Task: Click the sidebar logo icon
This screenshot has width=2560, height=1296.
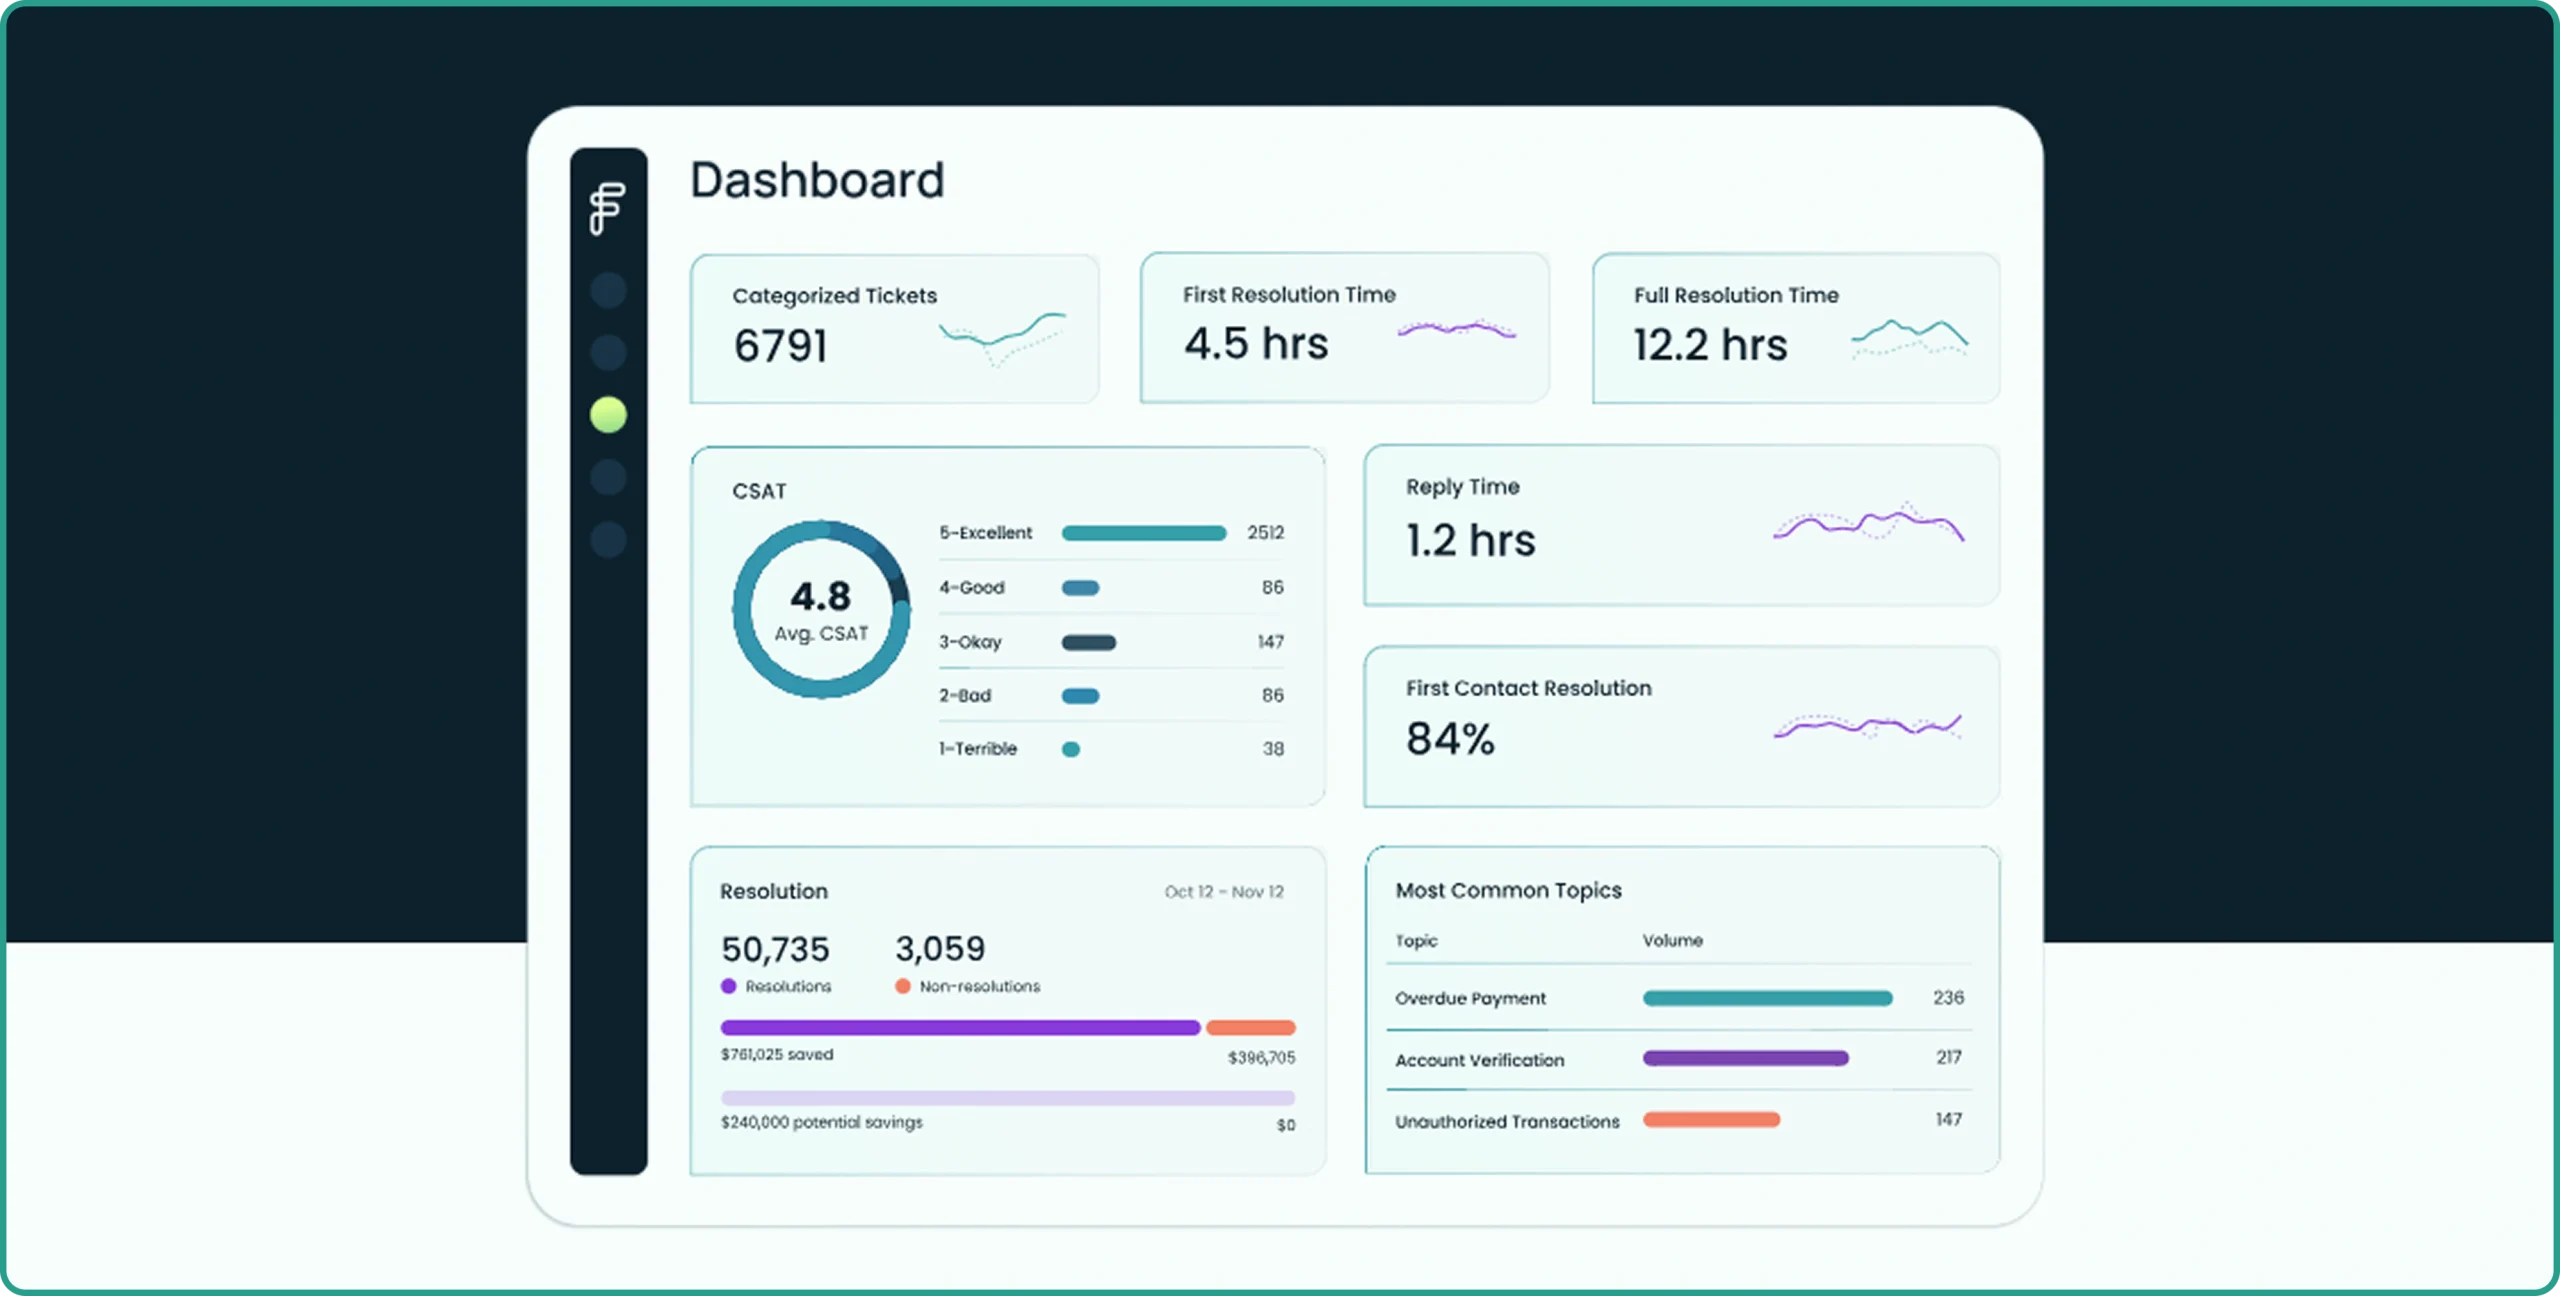Action: coord(607,208)
